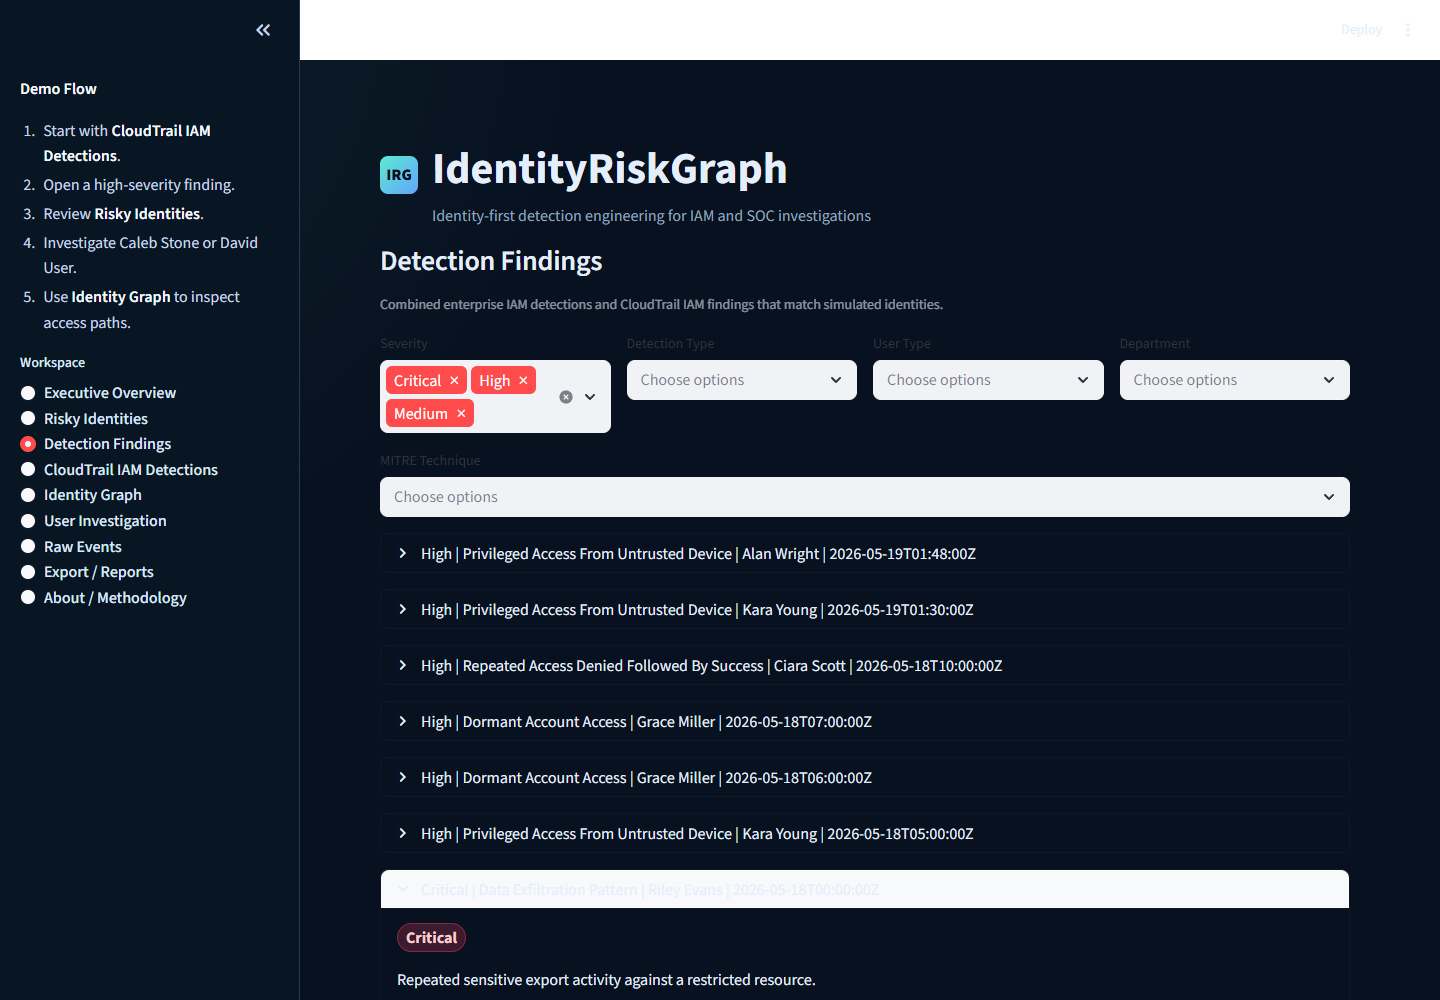
Task: Click the MITRE Technique label
Action: click(430, 461)
